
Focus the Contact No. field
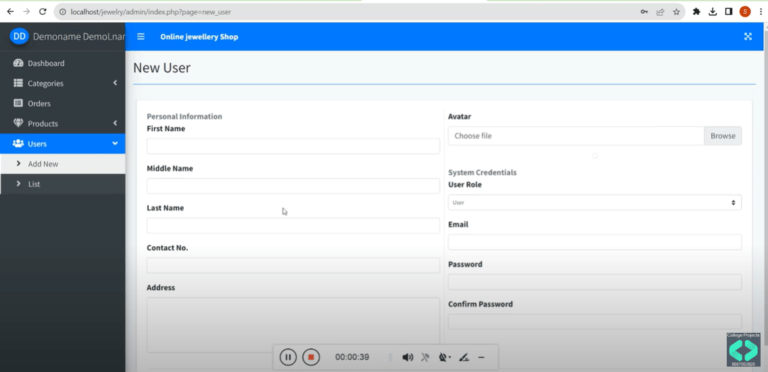(293, 265)
